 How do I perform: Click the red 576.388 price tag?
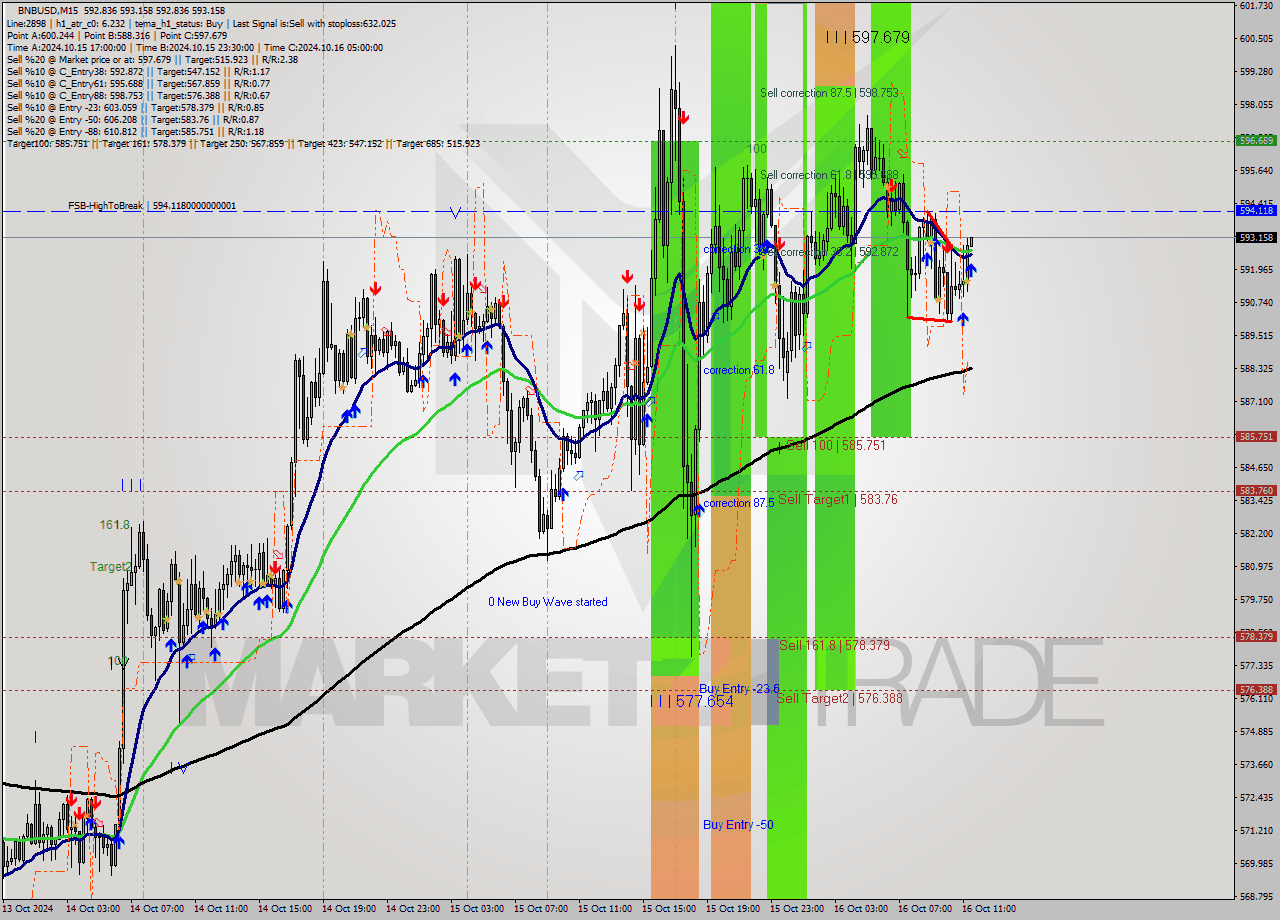click(x=1256, y=689)
